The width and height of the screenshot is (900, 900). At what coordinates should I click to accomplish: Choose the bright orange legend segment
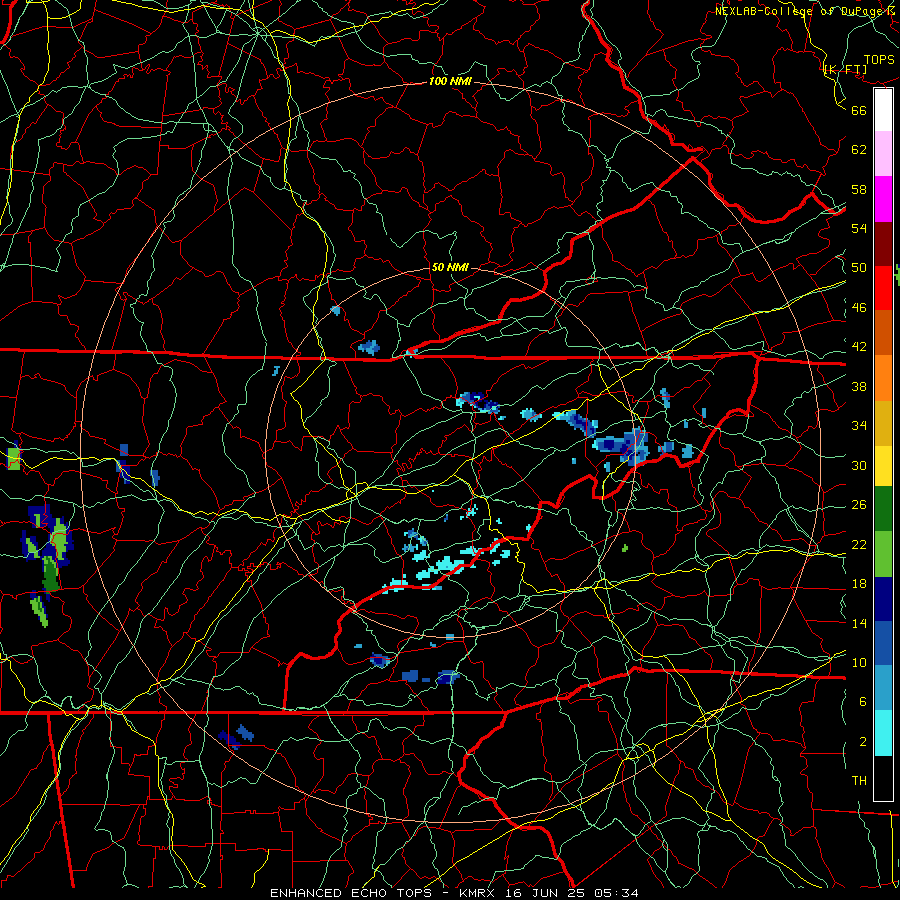coord(883,377)
